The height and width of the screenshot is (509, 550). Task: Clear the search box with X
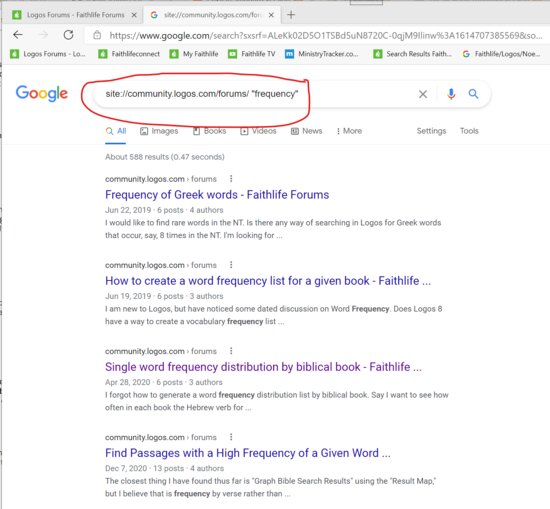pyautogui.click(x=423, y=94)
